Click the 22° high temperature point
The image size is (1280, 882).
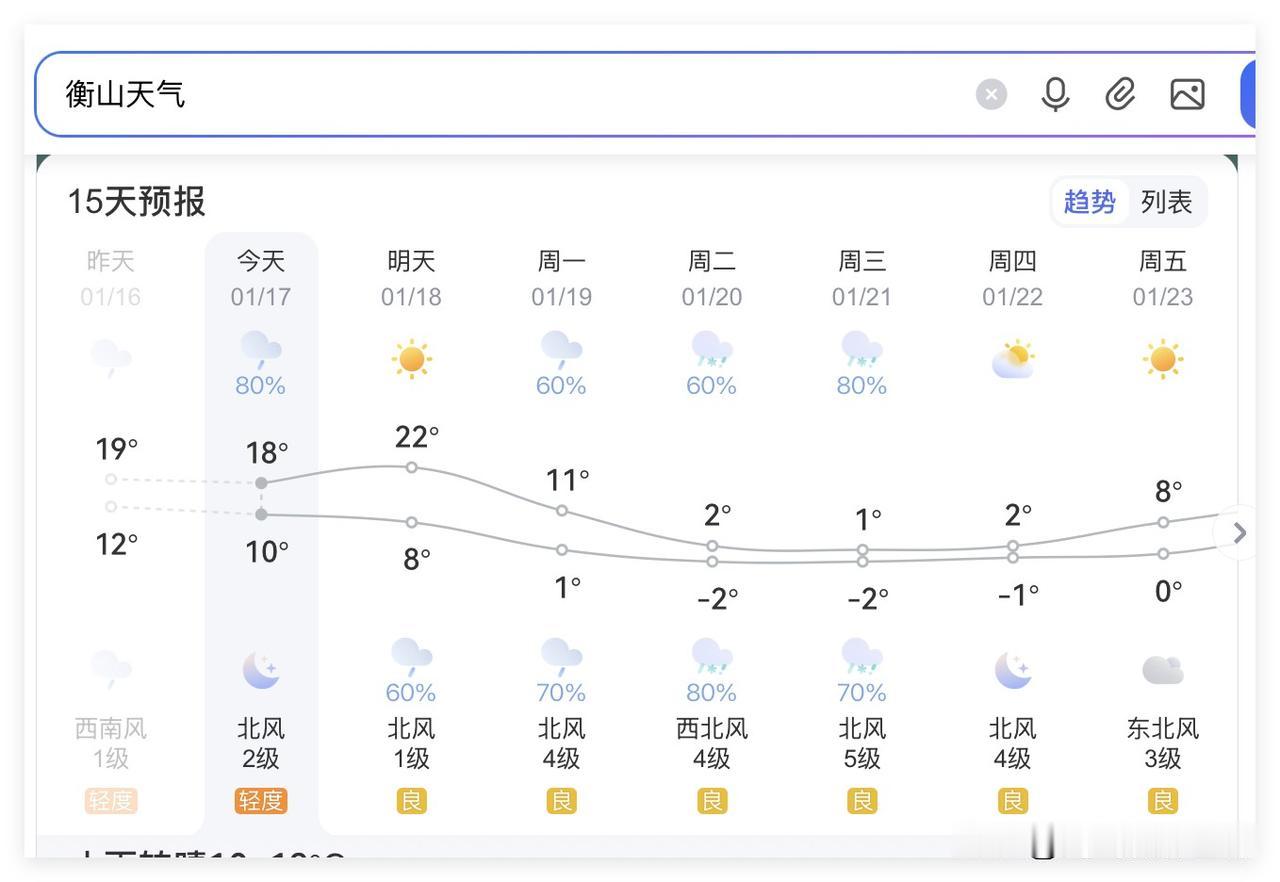coord(411,467)
